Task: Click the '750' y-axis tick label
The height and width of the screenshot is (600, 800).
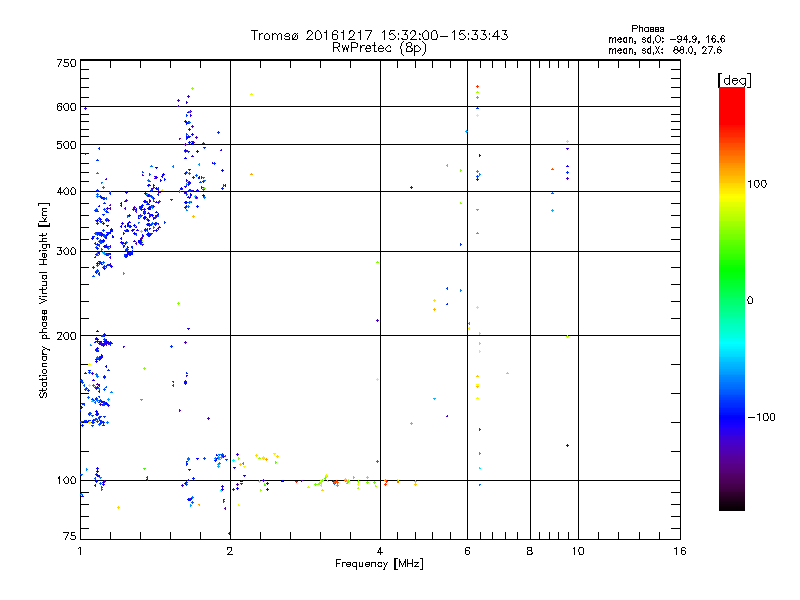Action: coord(66,63)
